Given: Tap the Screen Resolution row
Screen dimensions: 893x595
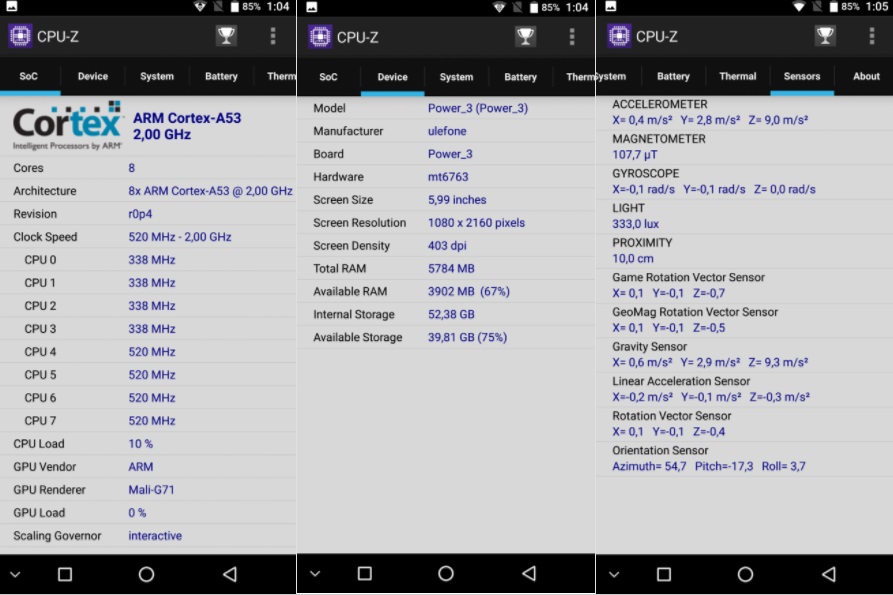Looking at the screenshot, I should [x=445, y=223].
